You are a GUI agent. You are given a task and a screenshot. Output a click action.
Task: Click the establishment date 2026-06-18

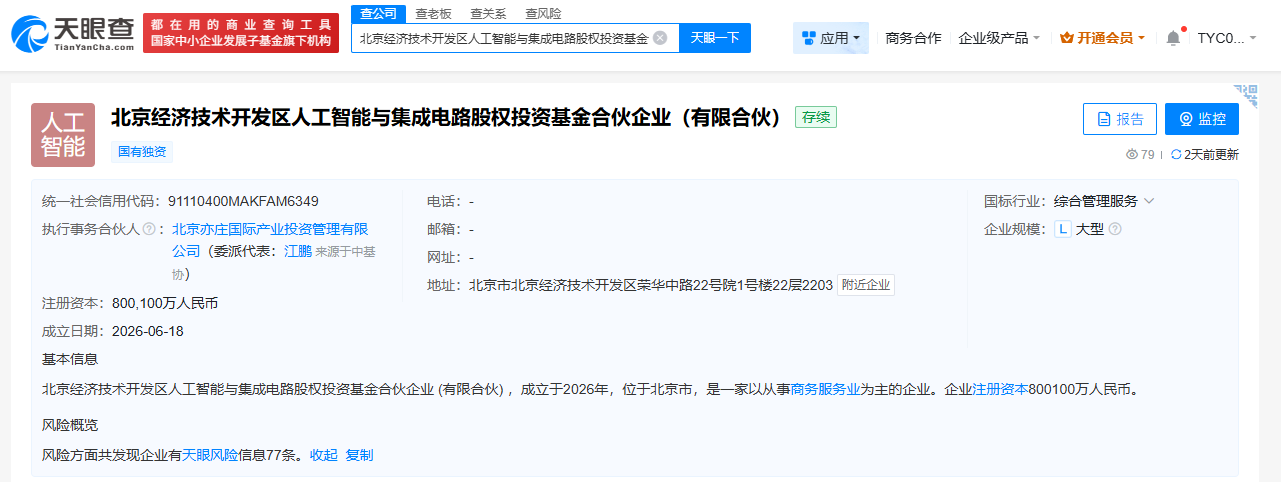(148, 331)
